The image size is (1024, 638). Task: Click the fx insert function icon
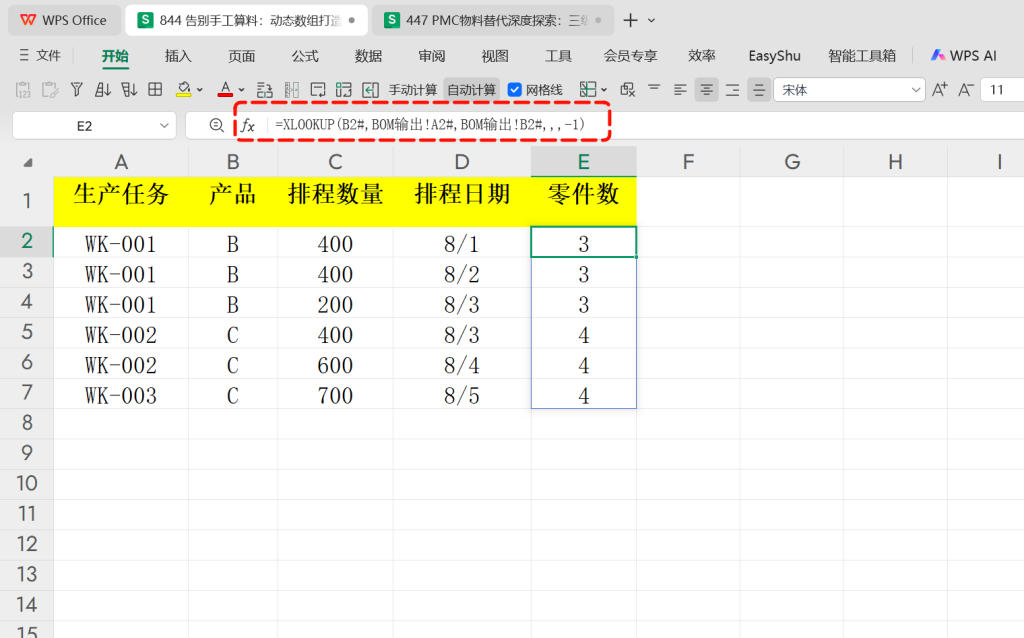tap(248, 125)
